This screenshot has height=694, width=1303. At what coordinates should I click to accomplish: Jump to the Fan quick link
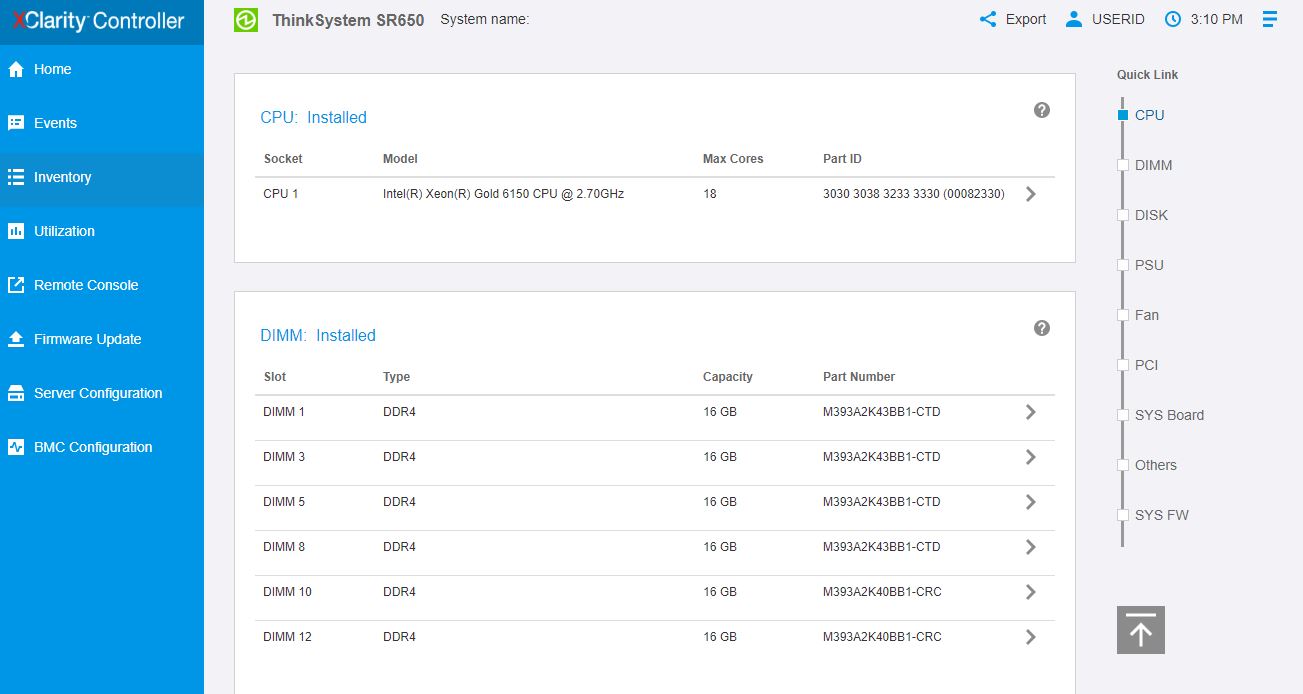[1146, 315]
